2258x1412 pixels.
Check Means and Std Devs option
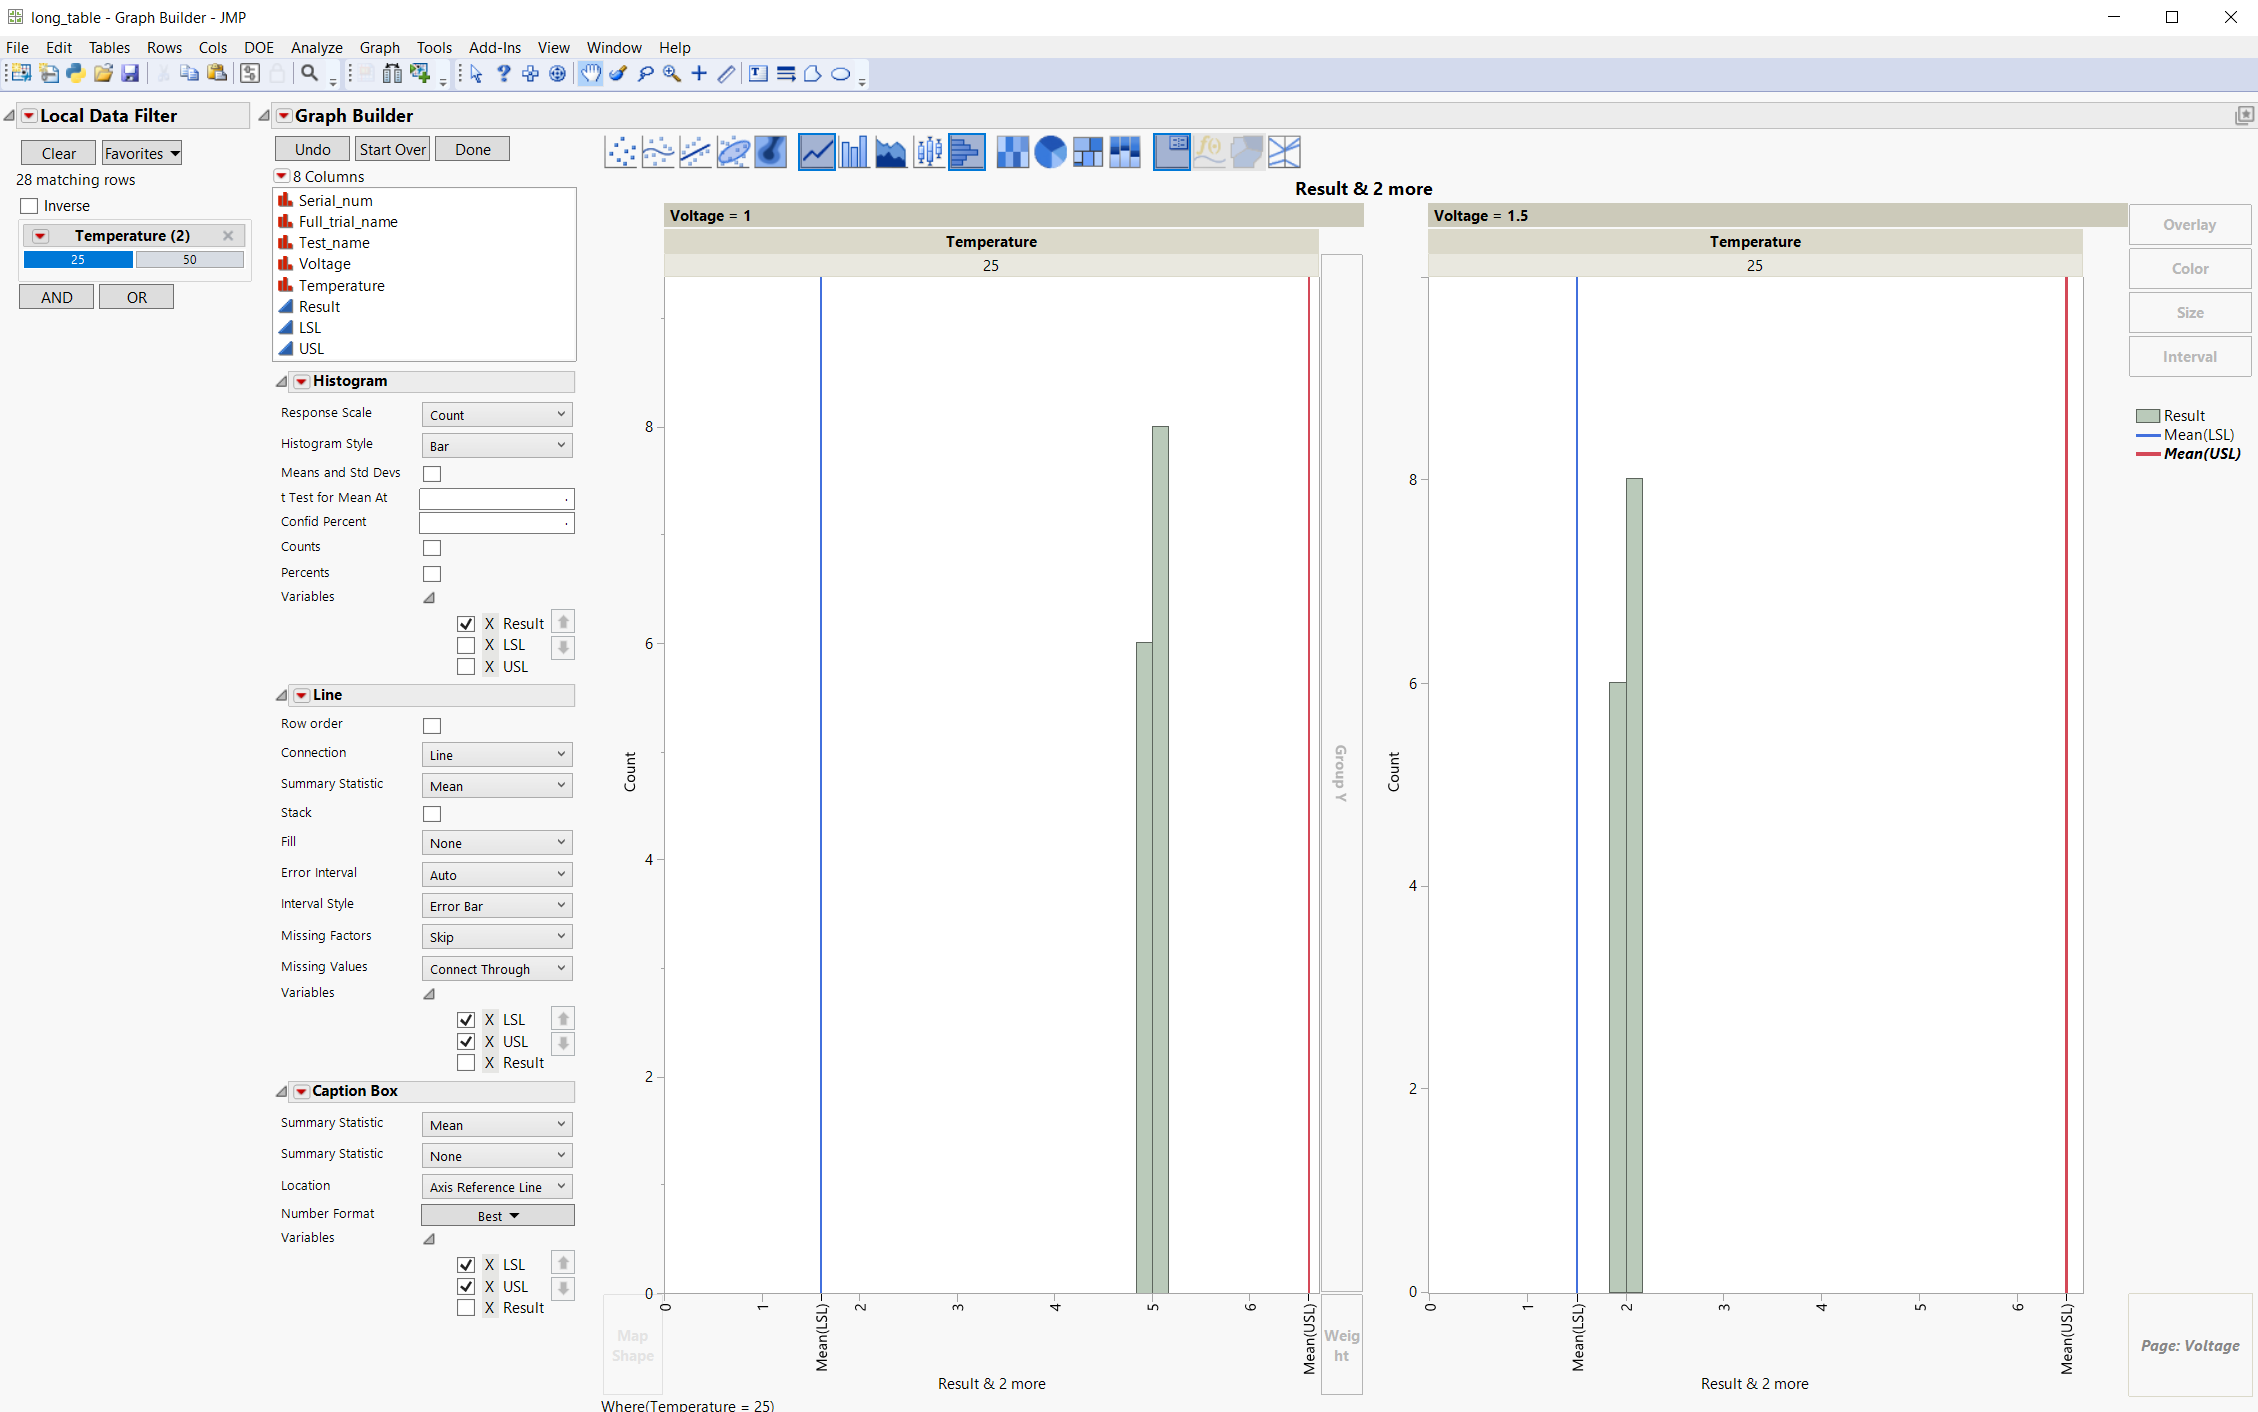[432, 473]
